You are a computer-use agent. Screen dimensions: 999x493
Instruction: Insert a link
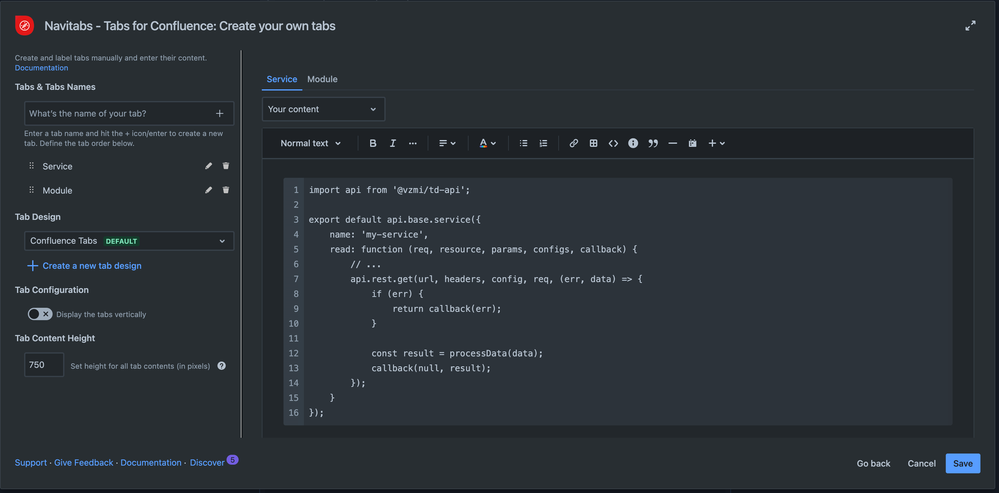(573, 143)
